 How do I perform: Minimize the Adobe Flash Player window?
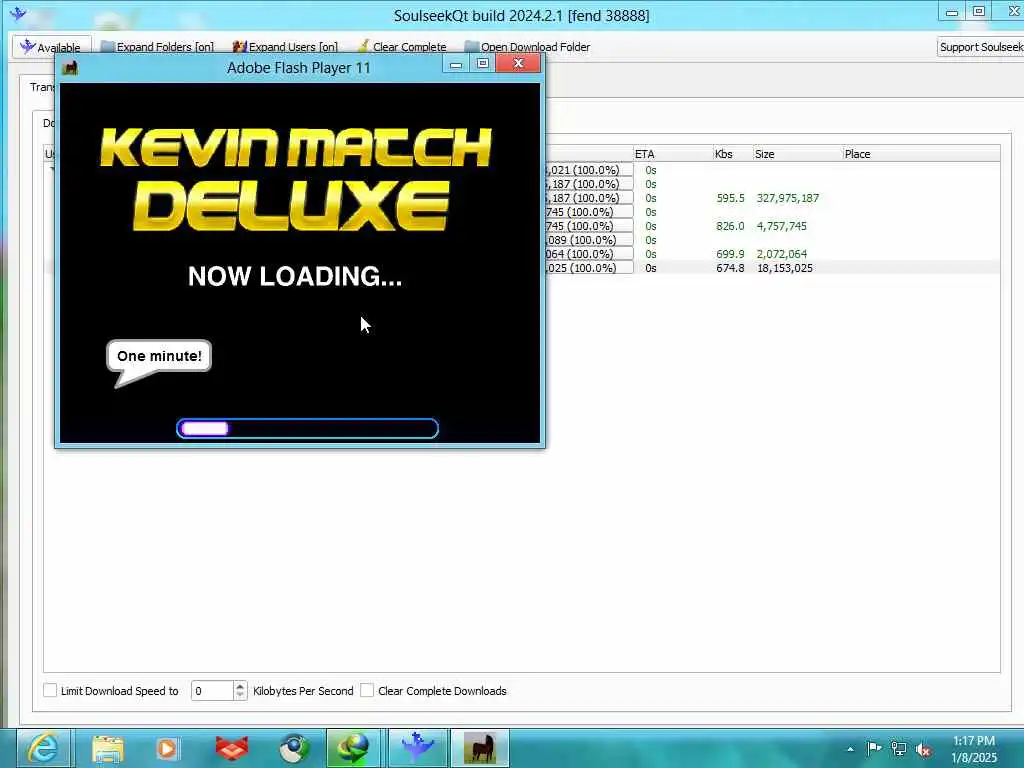[x=456, y=64]
